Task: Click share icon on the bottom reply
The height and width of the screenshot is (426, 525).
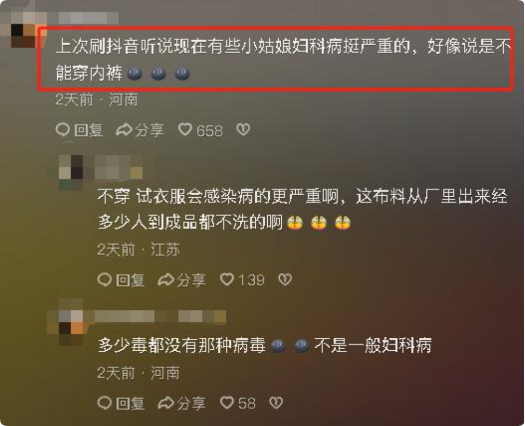Action: point(166,403)
